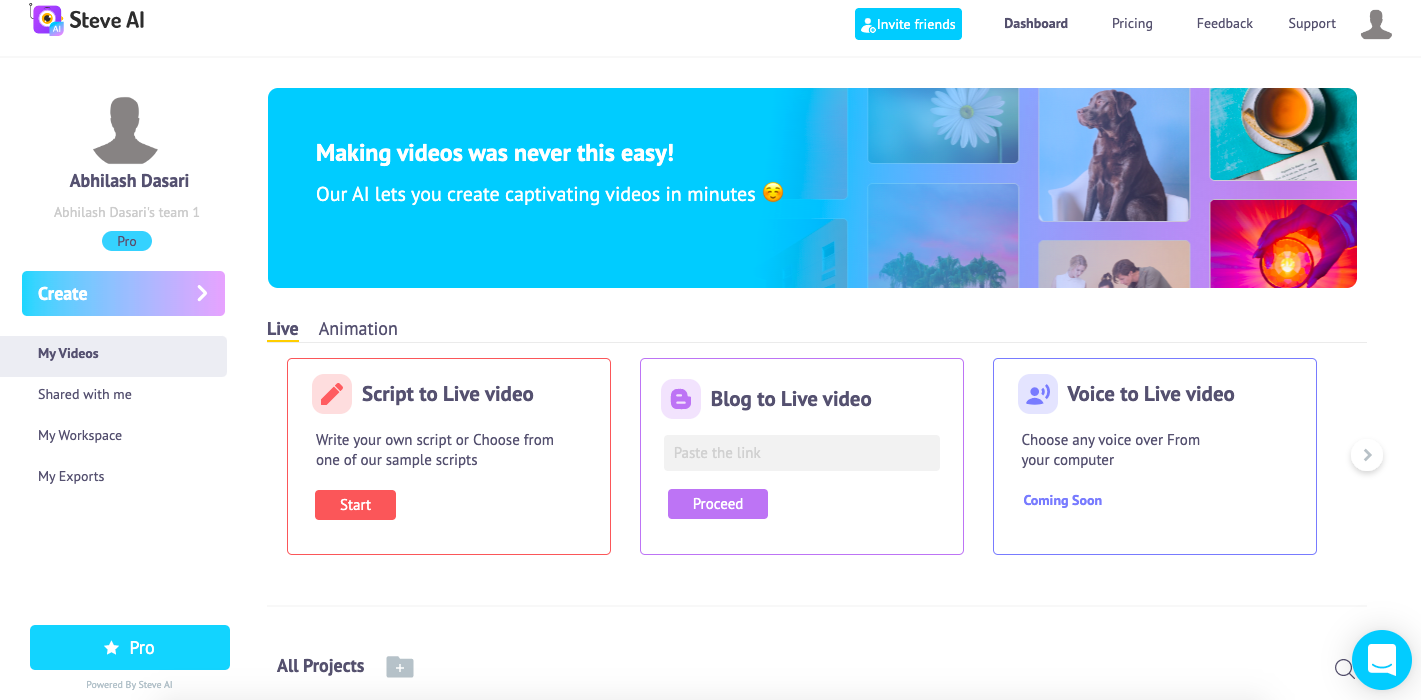Select the Voice to Live video speaker icon
The height and width of the screenshot is (700, 1421).
1037,394
